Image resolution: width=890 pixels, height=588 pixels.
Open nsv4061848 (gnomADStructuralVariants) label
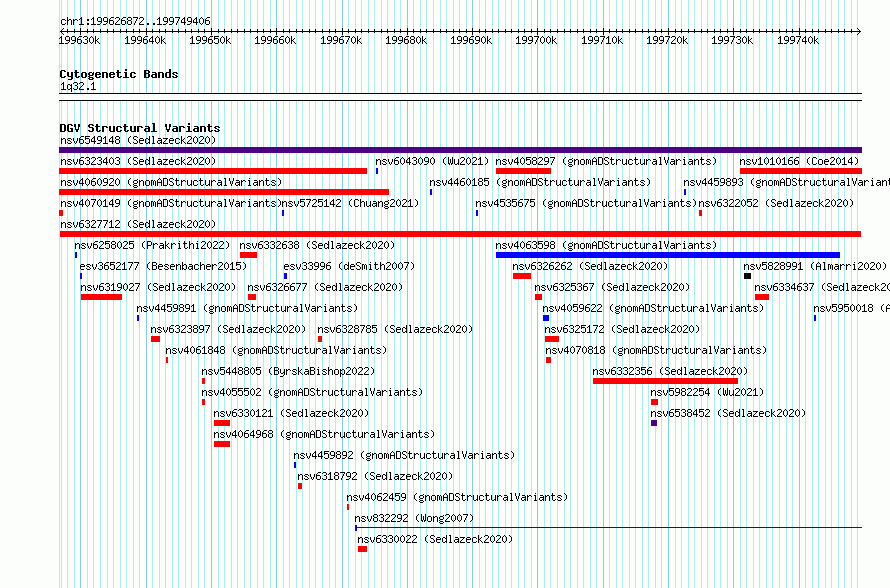[x=276, y=350]
